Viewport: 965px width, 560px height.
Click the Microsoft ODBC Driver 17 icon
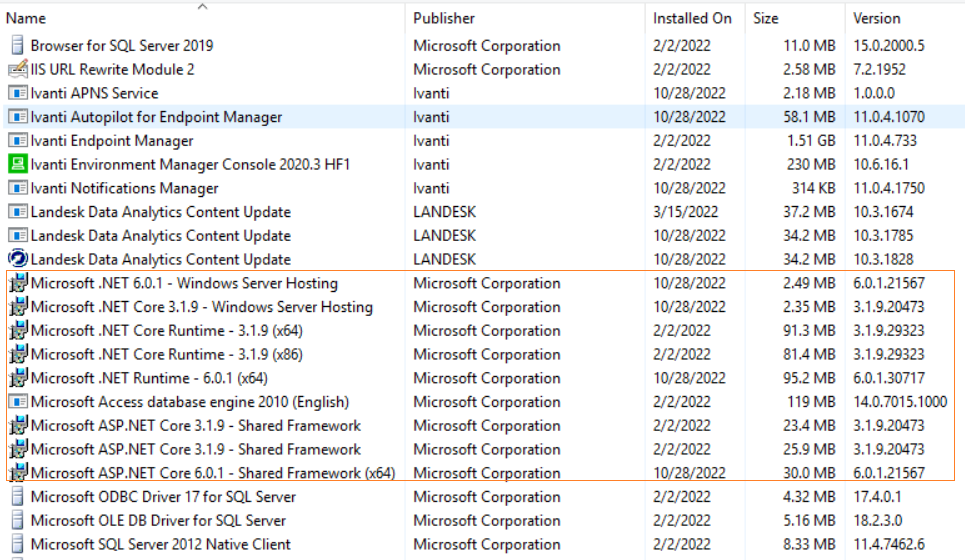17,497
